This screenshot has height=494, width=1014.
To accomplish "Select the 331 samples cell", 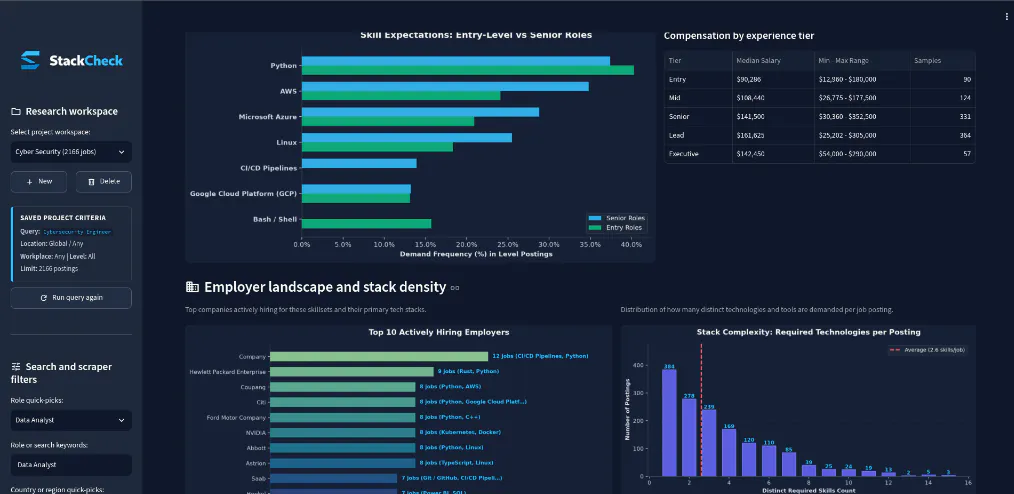I will 942,116.
